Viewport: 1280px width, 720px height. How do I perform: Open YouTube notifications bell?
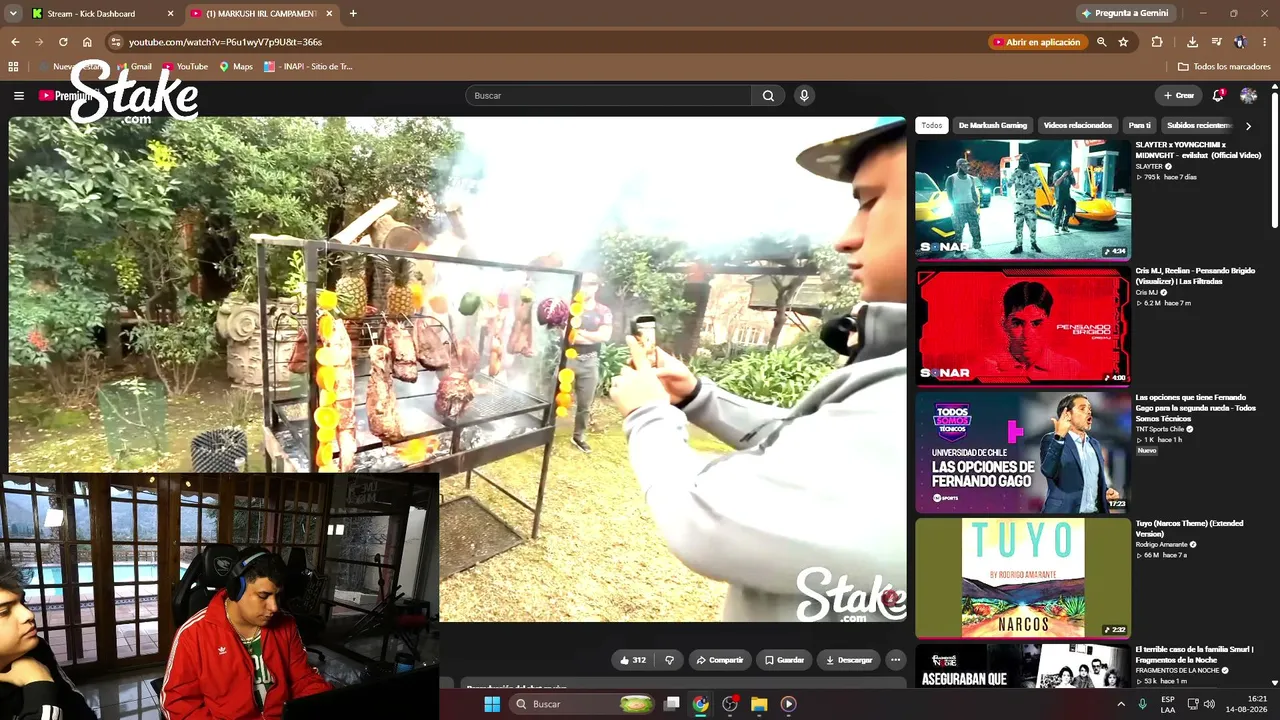click(1218, 96)
